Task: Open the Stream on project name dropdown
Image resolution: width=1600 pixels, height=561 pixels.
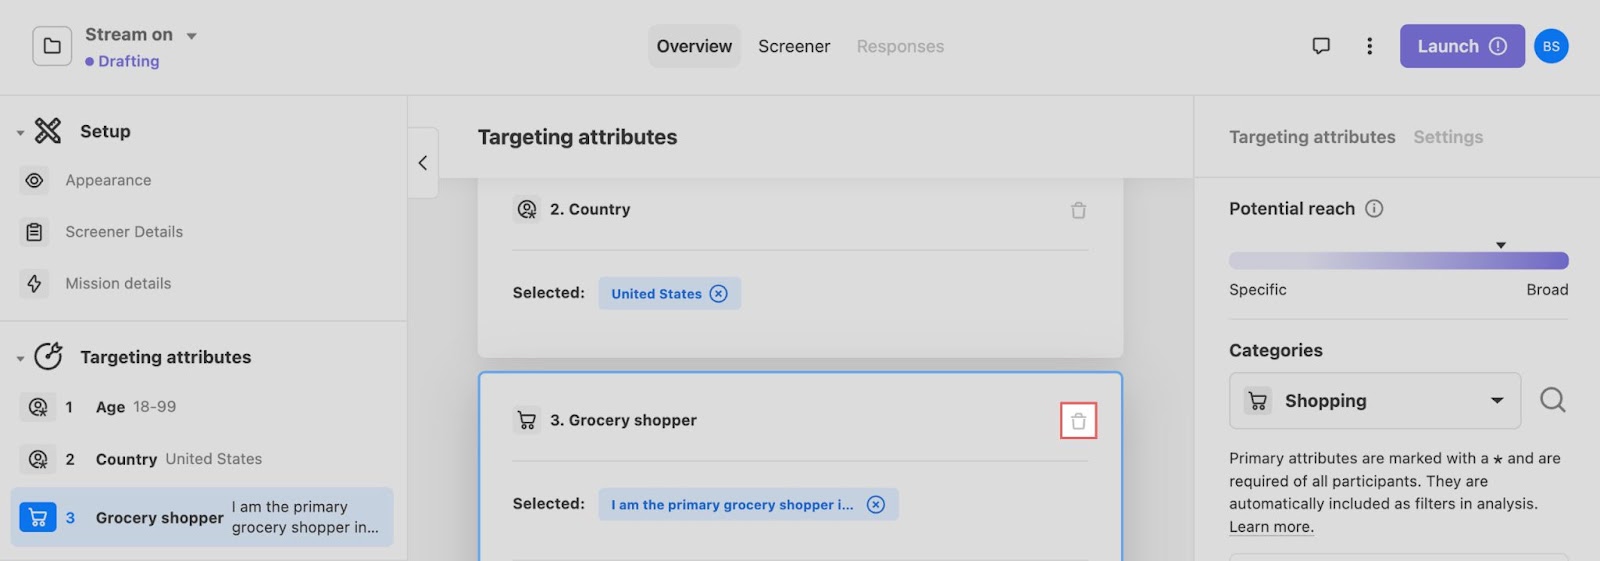Action: click(x=191, y=35)
